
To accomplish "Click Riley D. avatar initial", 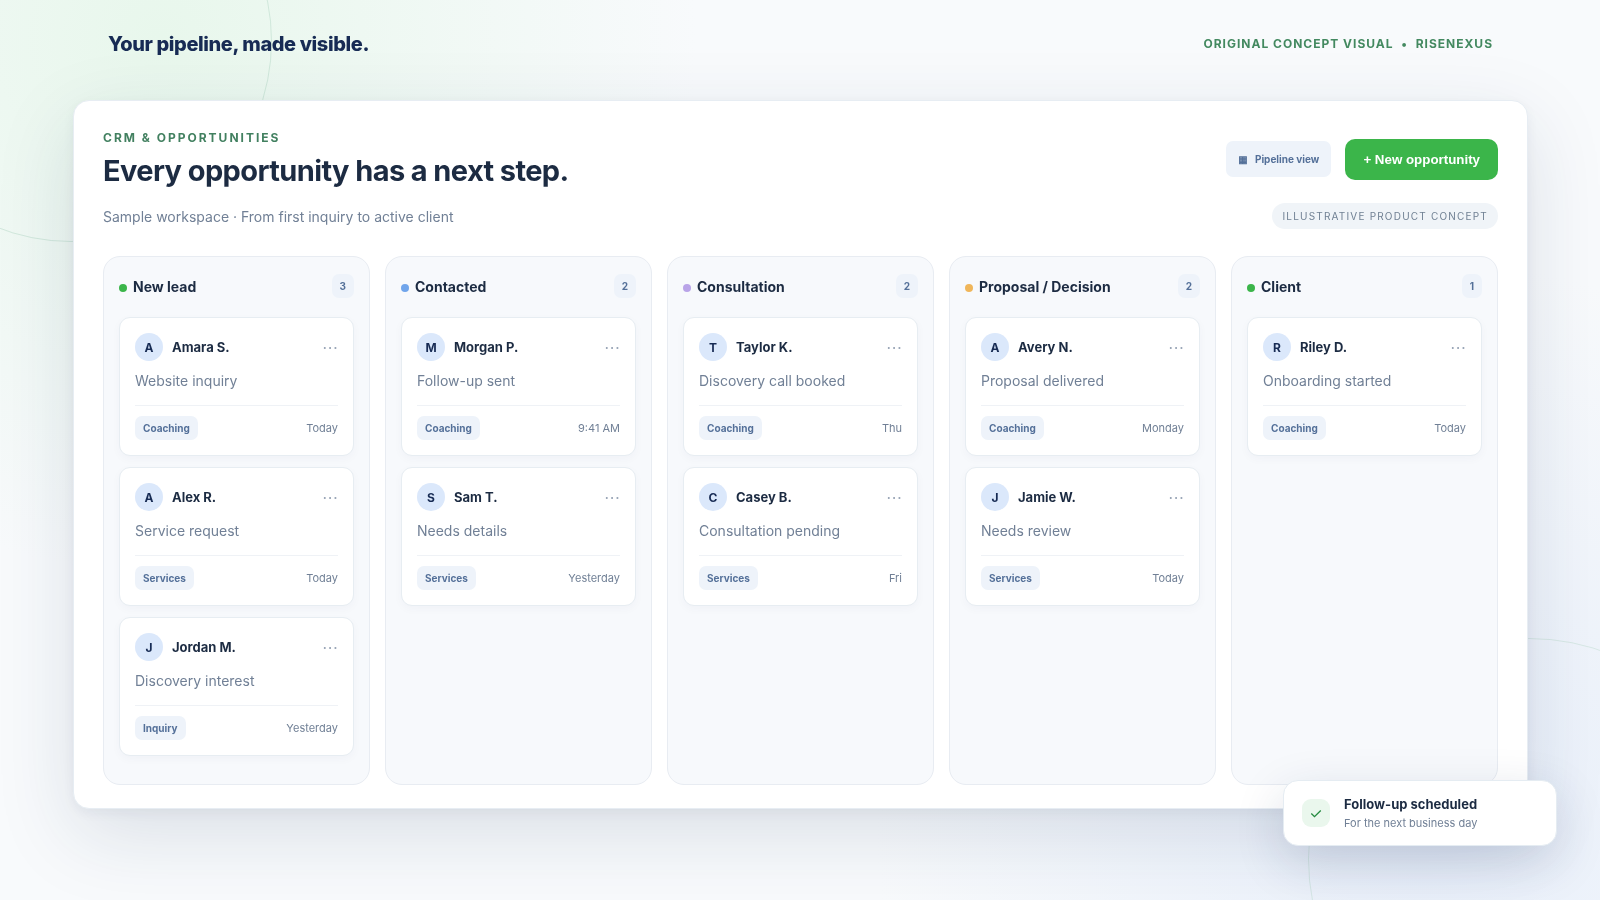I will pos(1277,347).
